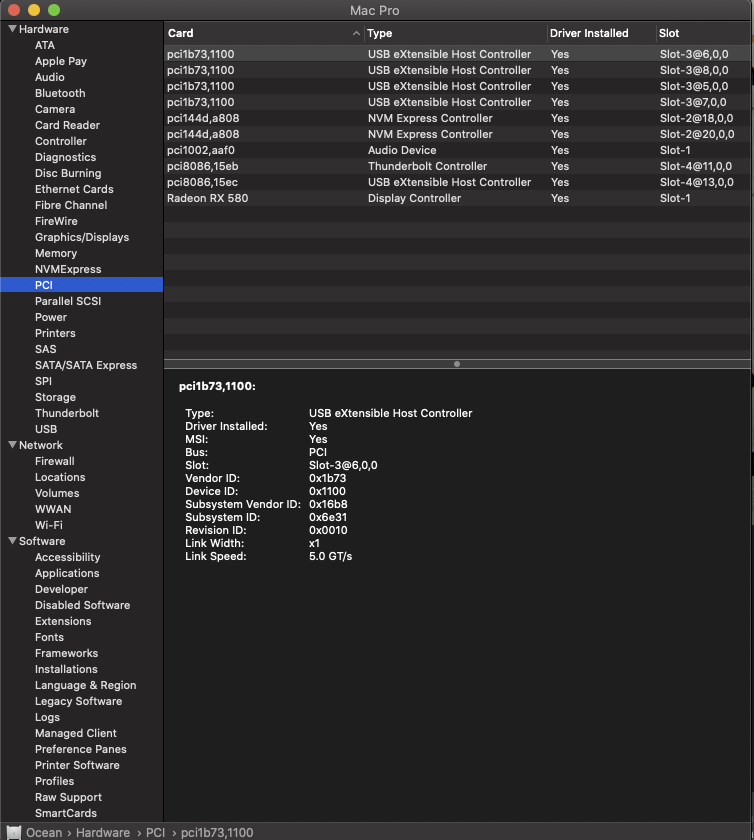
Task: Open NVMExpress section
Action: click(x=68, y=269)
